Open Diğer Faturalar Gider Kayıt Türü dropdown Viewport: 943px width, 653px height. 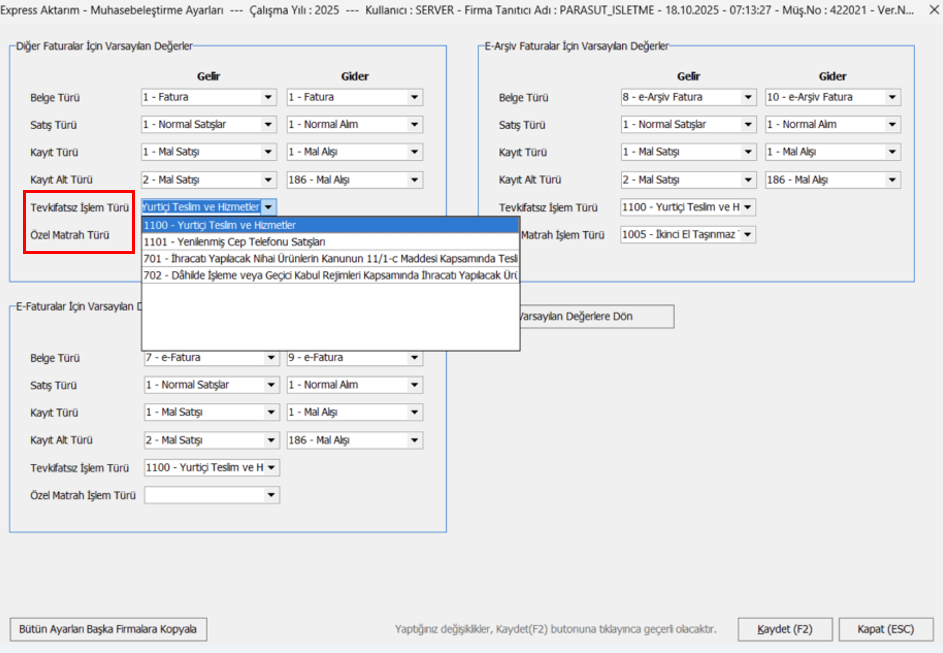click(x=355, y=152)
